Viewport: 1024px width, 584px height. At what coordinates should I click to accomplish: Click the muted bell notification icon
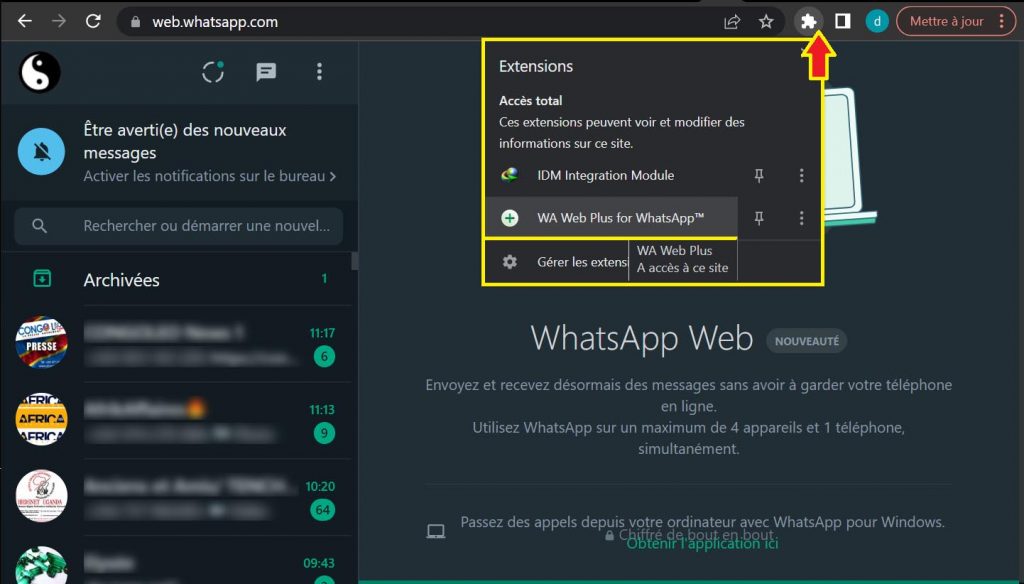point(41,152)
